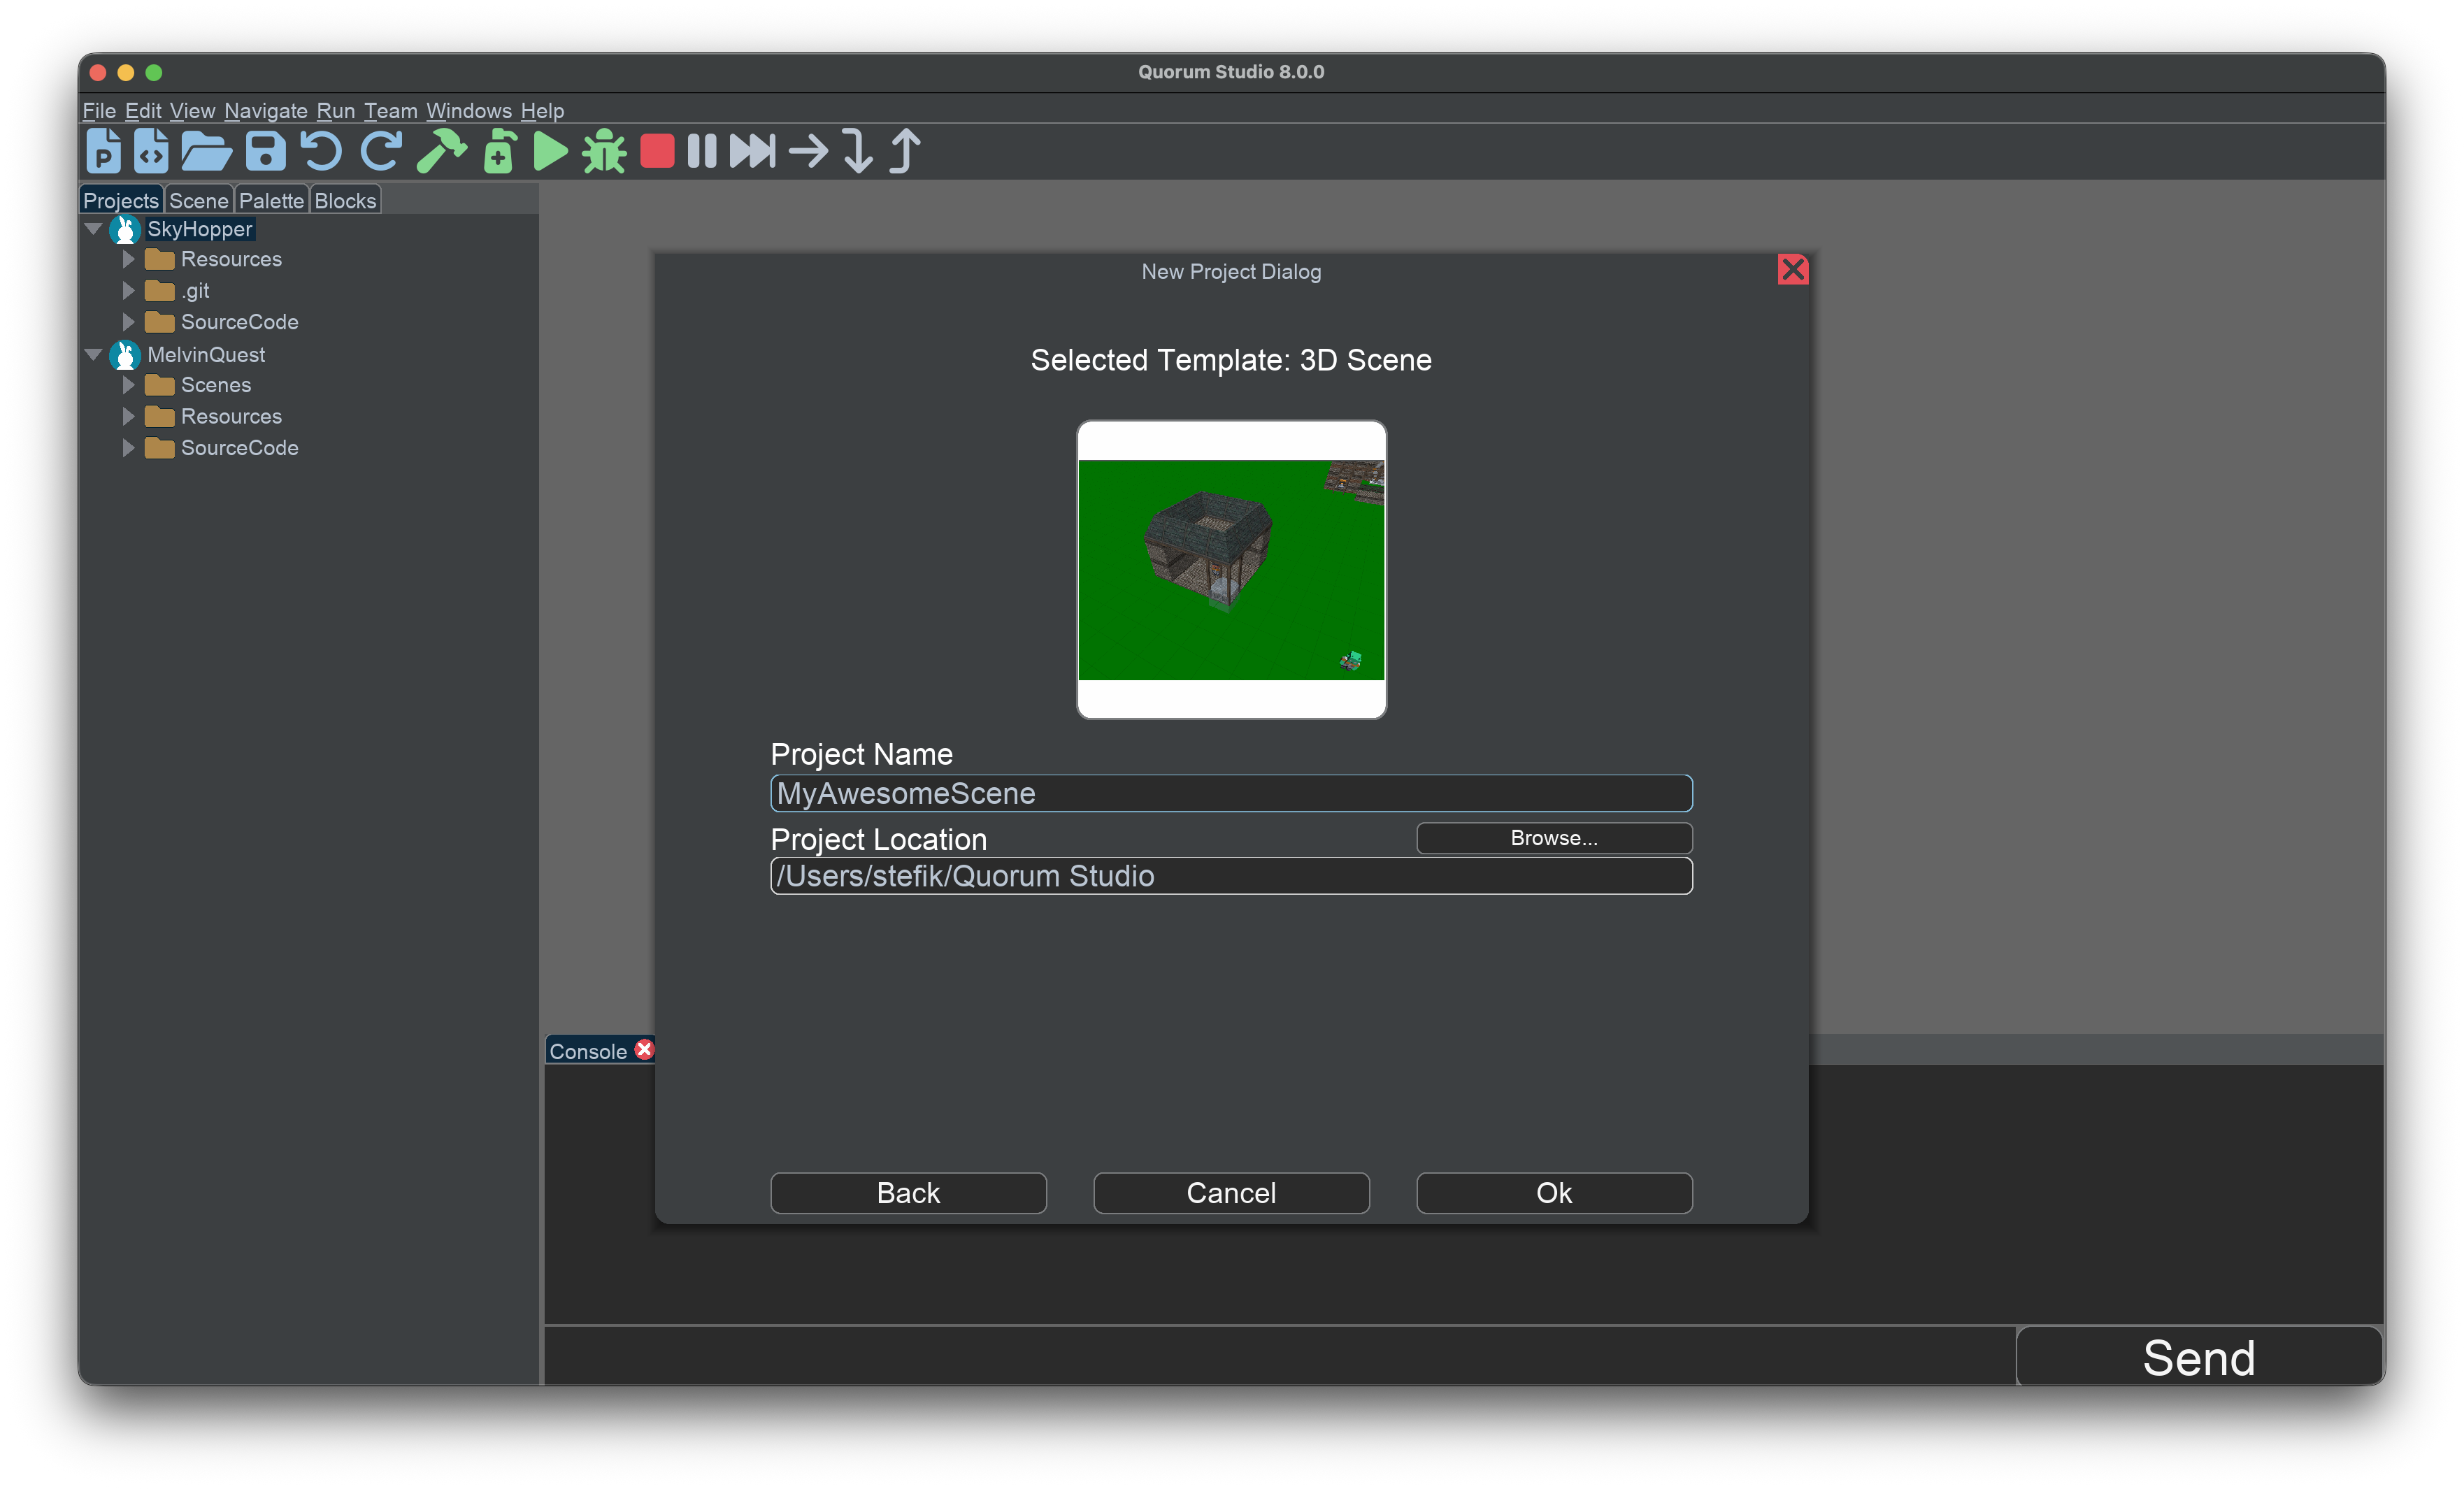
Task: Click the New File toolbar icon
Action: (151, 151)
